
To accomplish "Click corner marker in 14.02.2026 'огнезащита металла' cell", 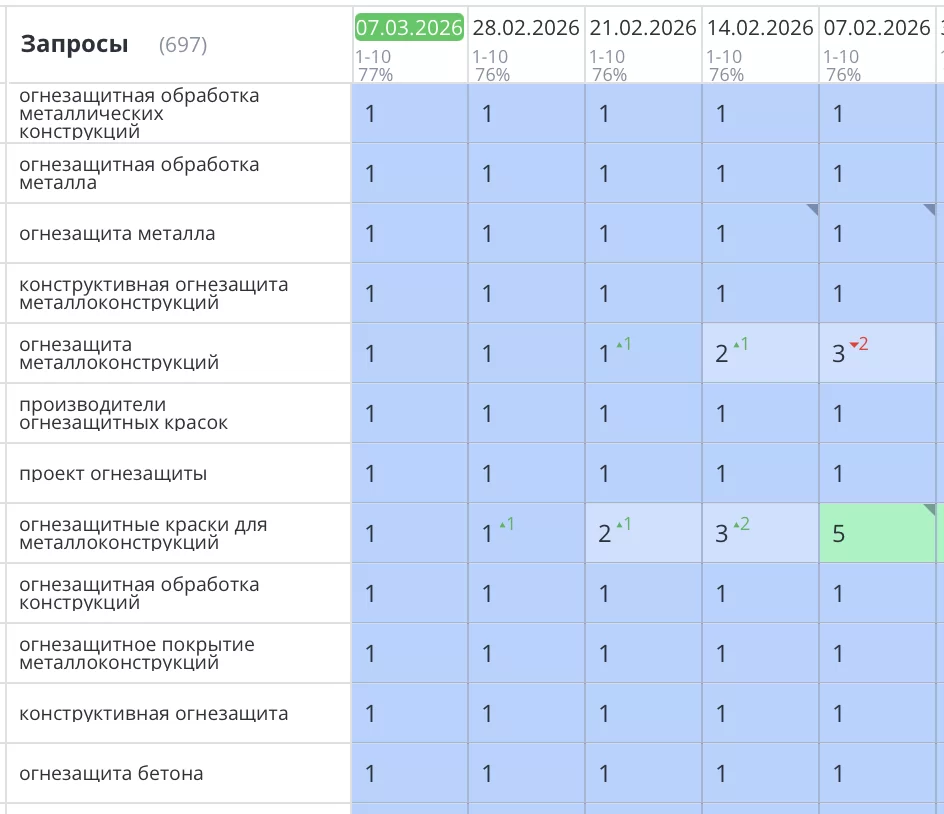I will [x=812, y=209].
